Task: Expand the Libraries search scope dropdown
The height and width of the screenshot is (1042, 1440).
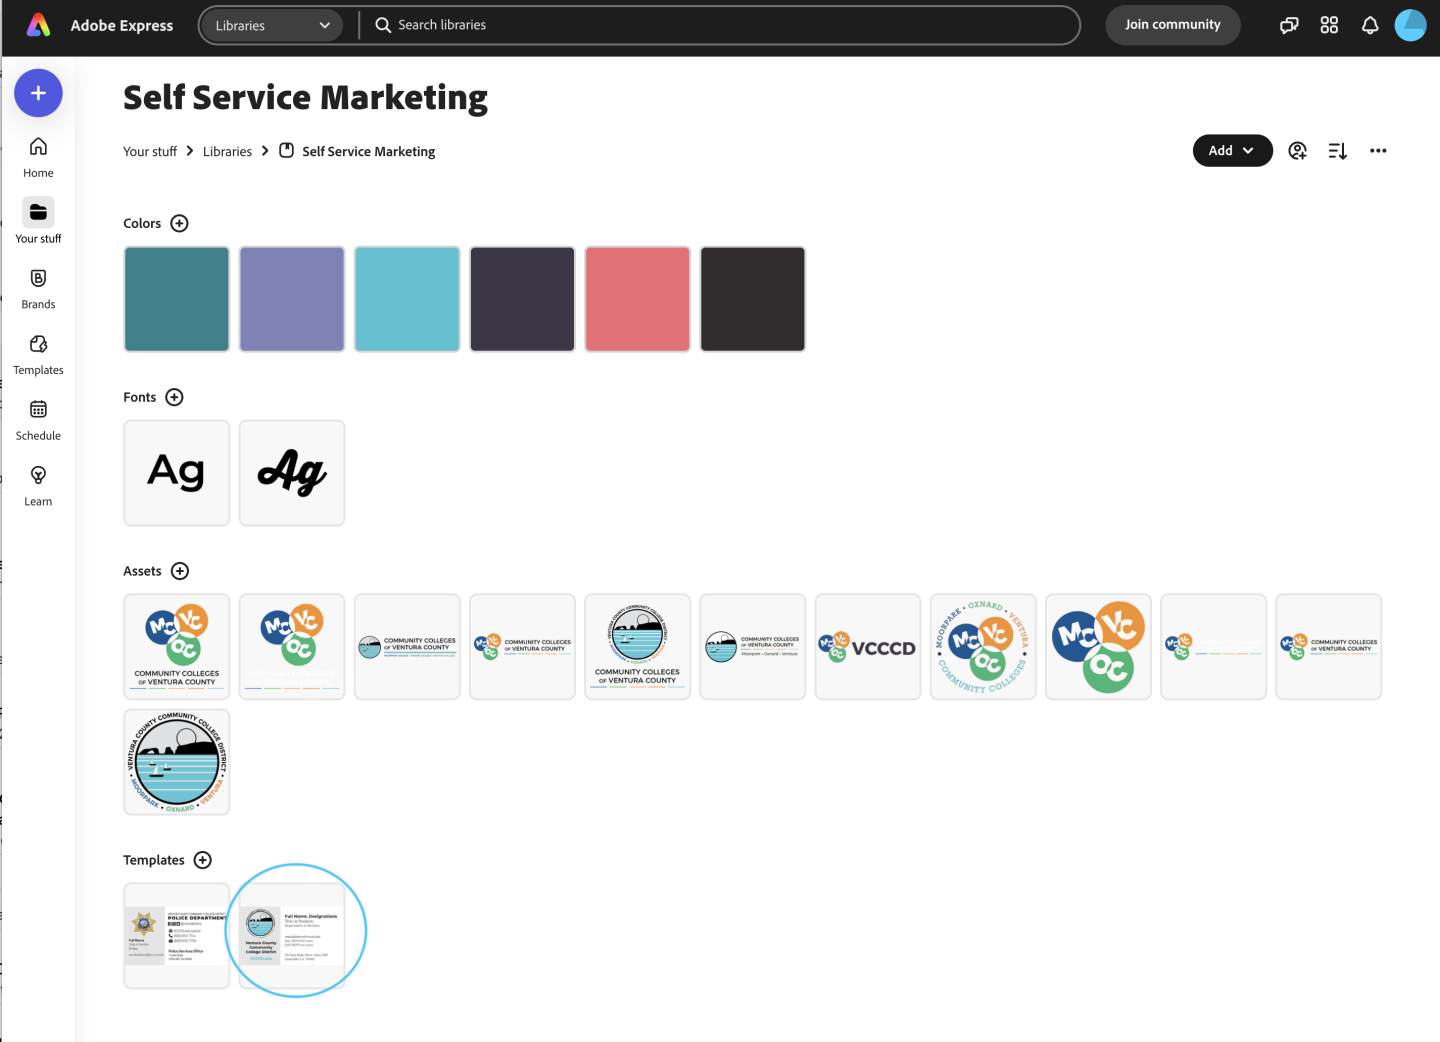Action: coord(271,25)
